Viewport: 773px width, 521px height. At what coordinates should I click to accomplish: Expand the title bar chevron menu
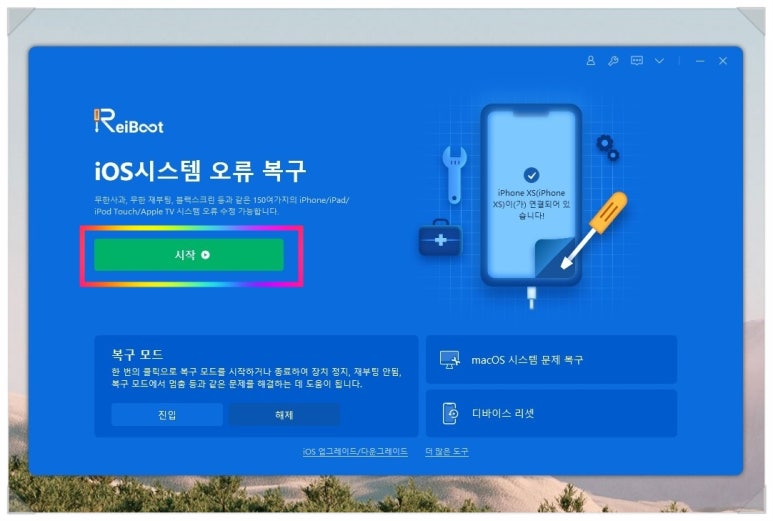point(659,61)
